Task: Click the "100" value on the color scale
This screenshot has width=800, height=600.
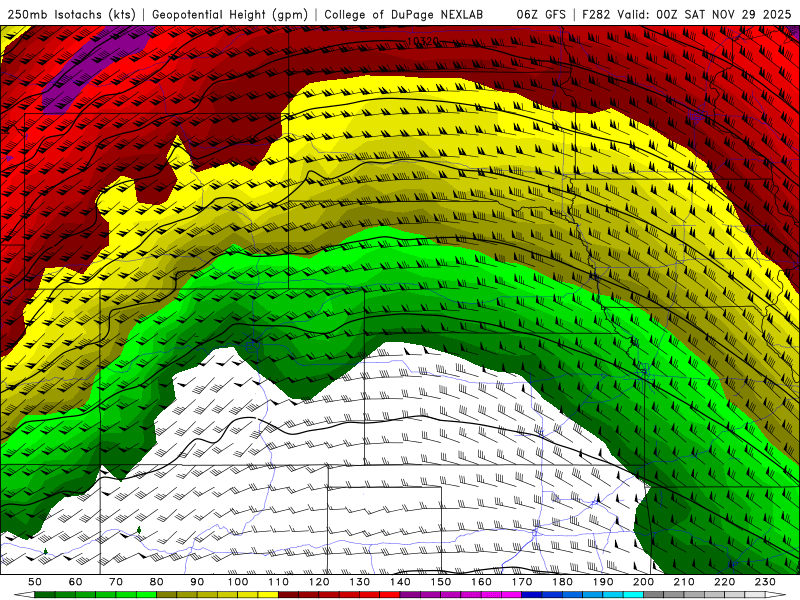Action: 237,582
